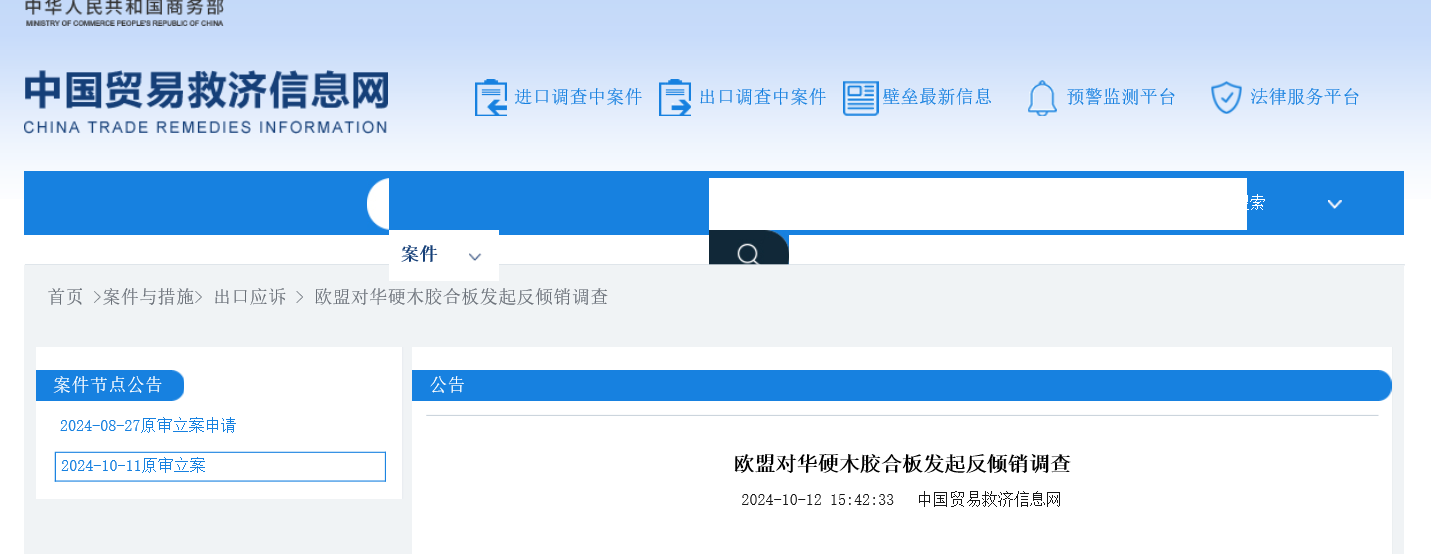Screen dimensions: 1431x554
Task: Open 案件与措施 breadcrumb link
Action: [x=149, y=297]
